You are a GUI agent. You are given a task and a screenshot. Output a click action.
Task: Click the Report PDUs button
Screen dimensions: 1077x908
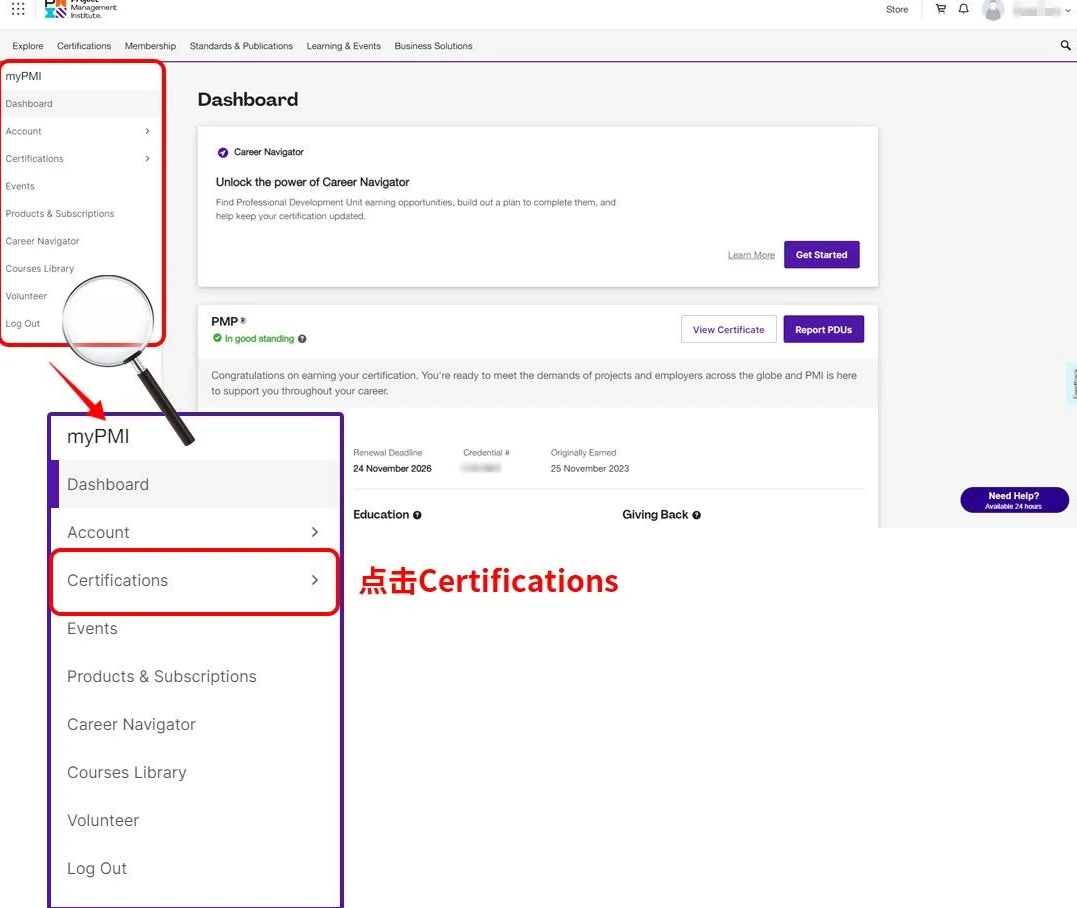point(824,330)
